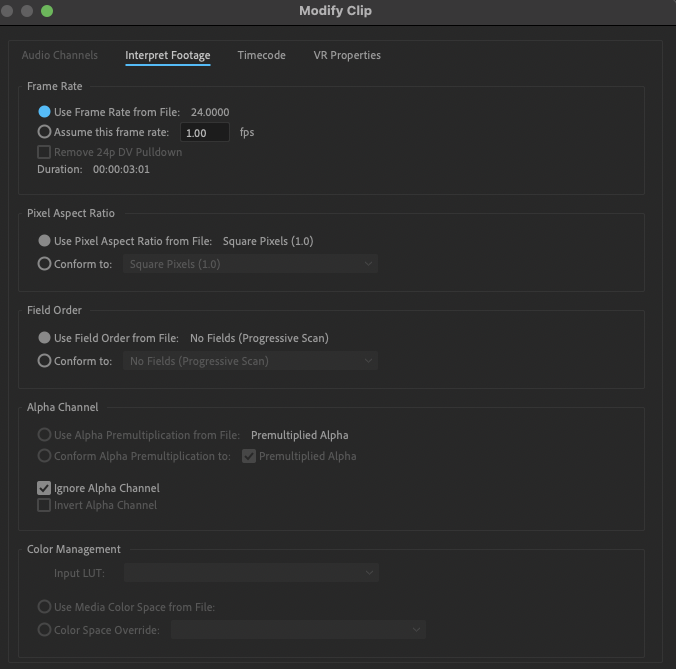Image resolution: width=676 pixels, height=669 pixels.
Task: Select the Interpret Footage tab
Action: 167,55
